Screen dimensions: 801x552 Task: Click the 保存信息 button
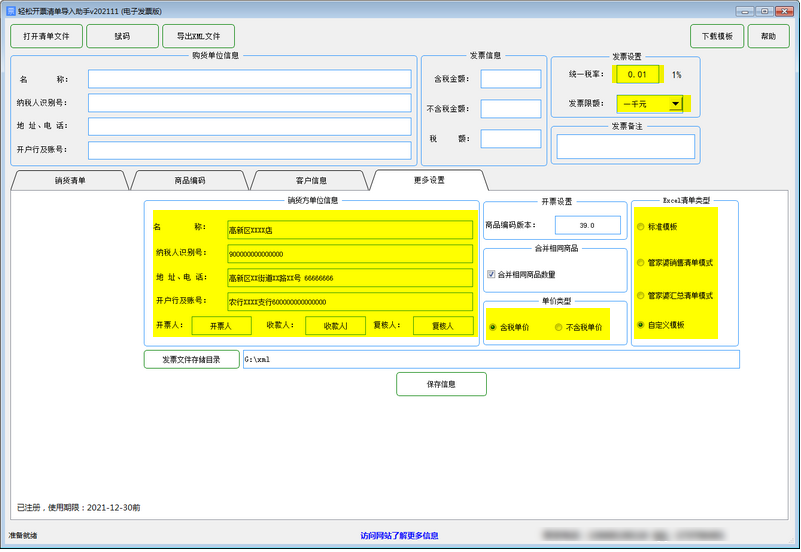coord(441,384)
